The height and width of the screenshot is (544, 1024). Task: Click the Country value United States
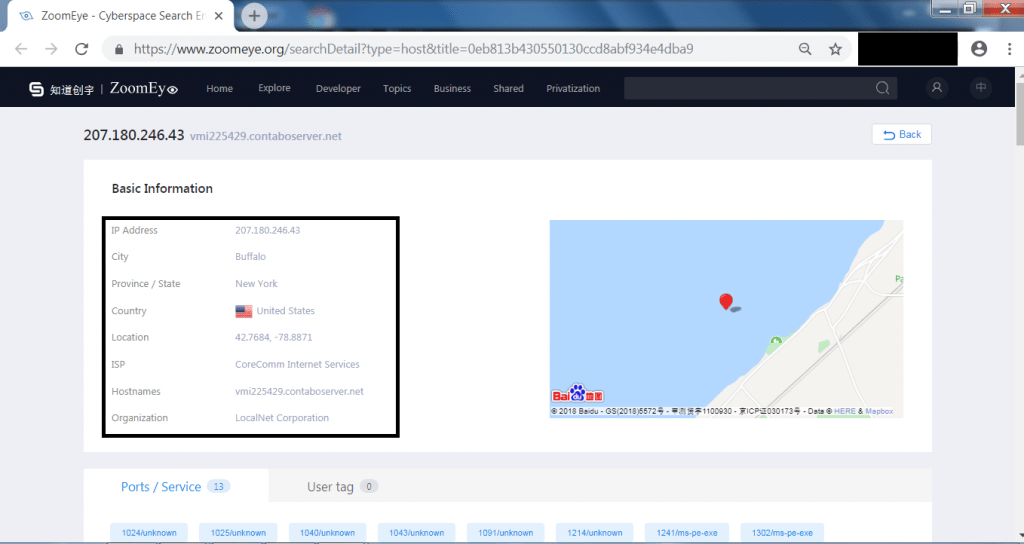pyautogui.click(x=285, y=311)
